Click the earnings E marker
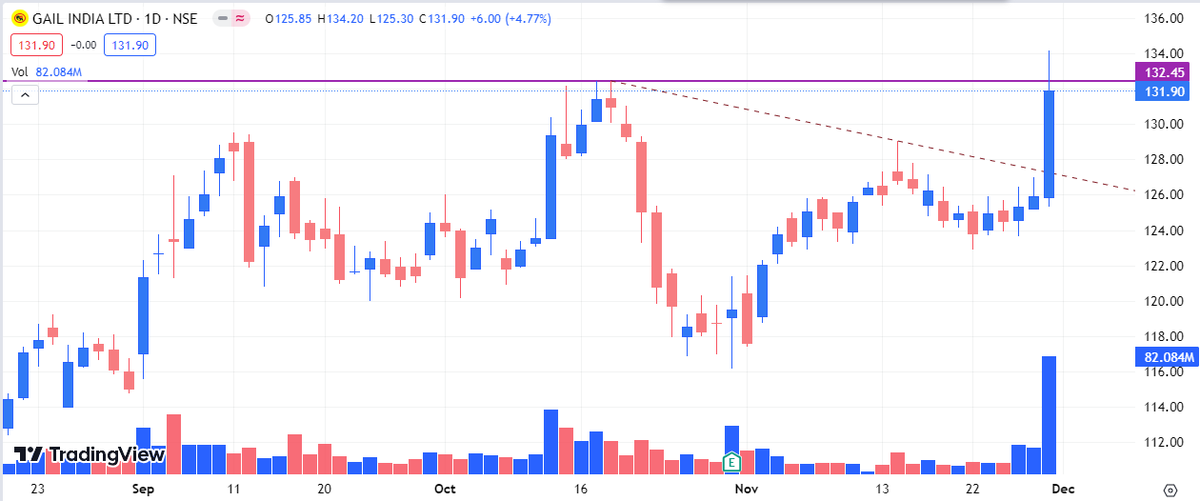Viewport: 1200px width, 501px height. pyautogui.click(x=732, y=462)
